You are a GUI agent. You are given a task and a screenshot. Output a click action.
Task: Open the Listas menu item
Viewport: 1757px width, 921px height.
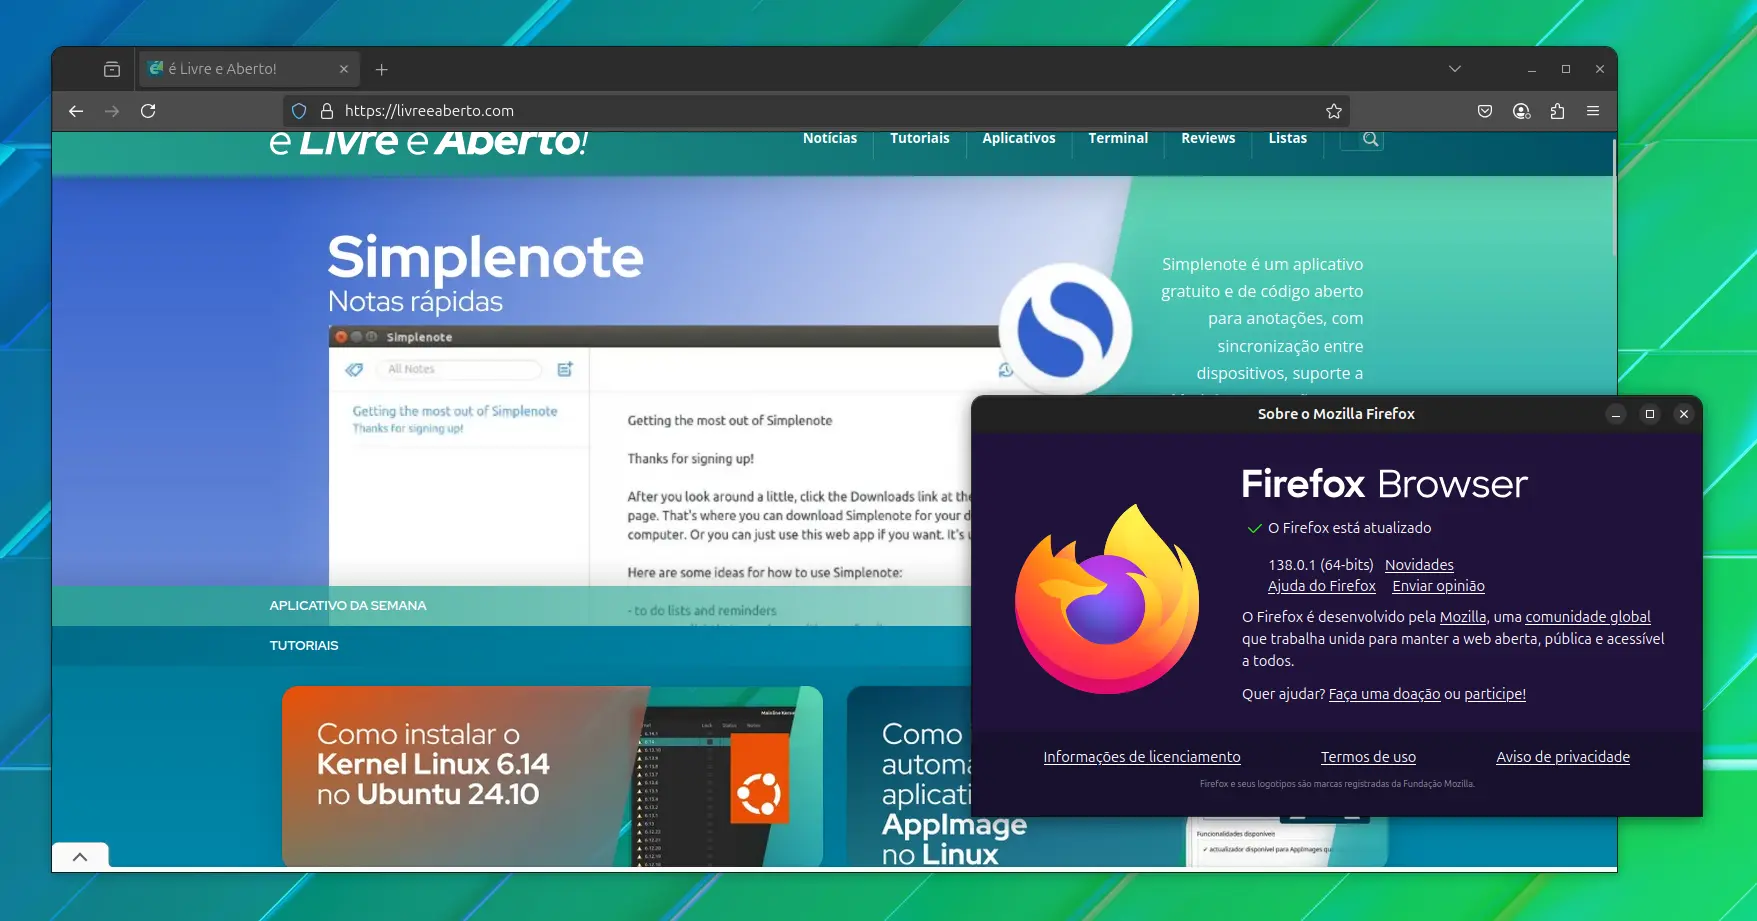point(1288,138)
